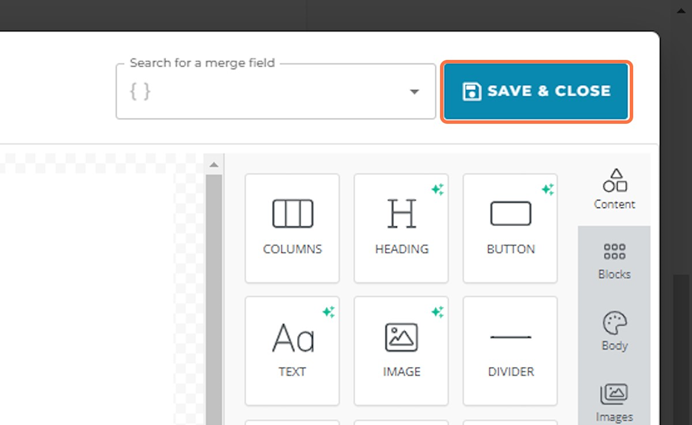This screenshot has height=425, width=692.
Task: Click the editor canvas scroll-up arrow
Action: coord(214,165)
